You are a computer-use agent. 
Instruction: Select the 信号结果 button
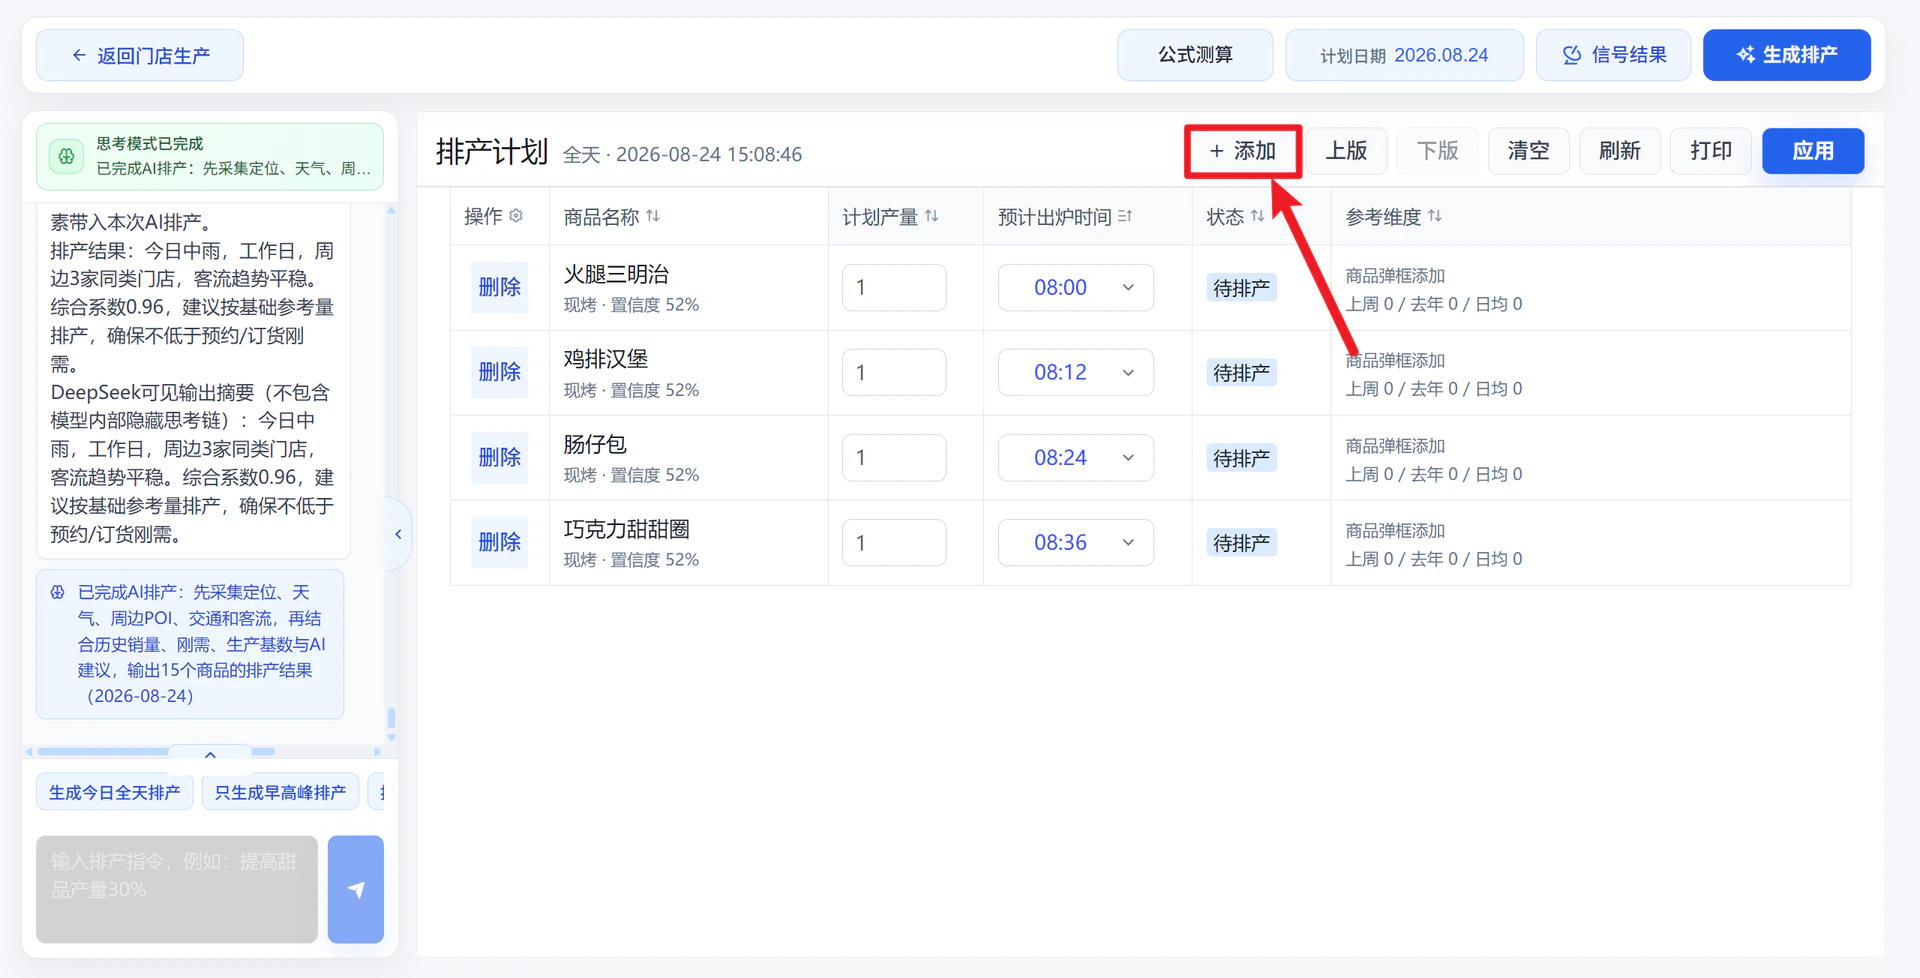click(1613, 55)
